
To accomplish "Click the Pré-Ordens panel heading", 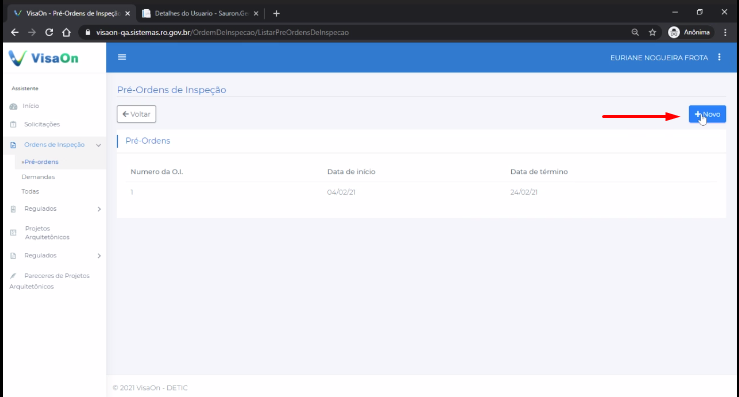I will pos(148,141).
